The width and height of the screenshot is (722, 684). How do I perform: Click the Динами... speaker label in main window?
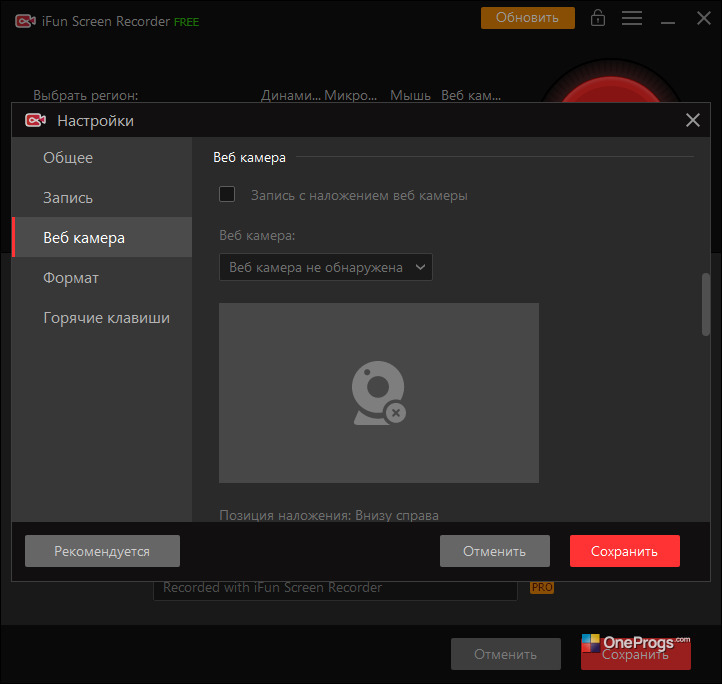291,95
